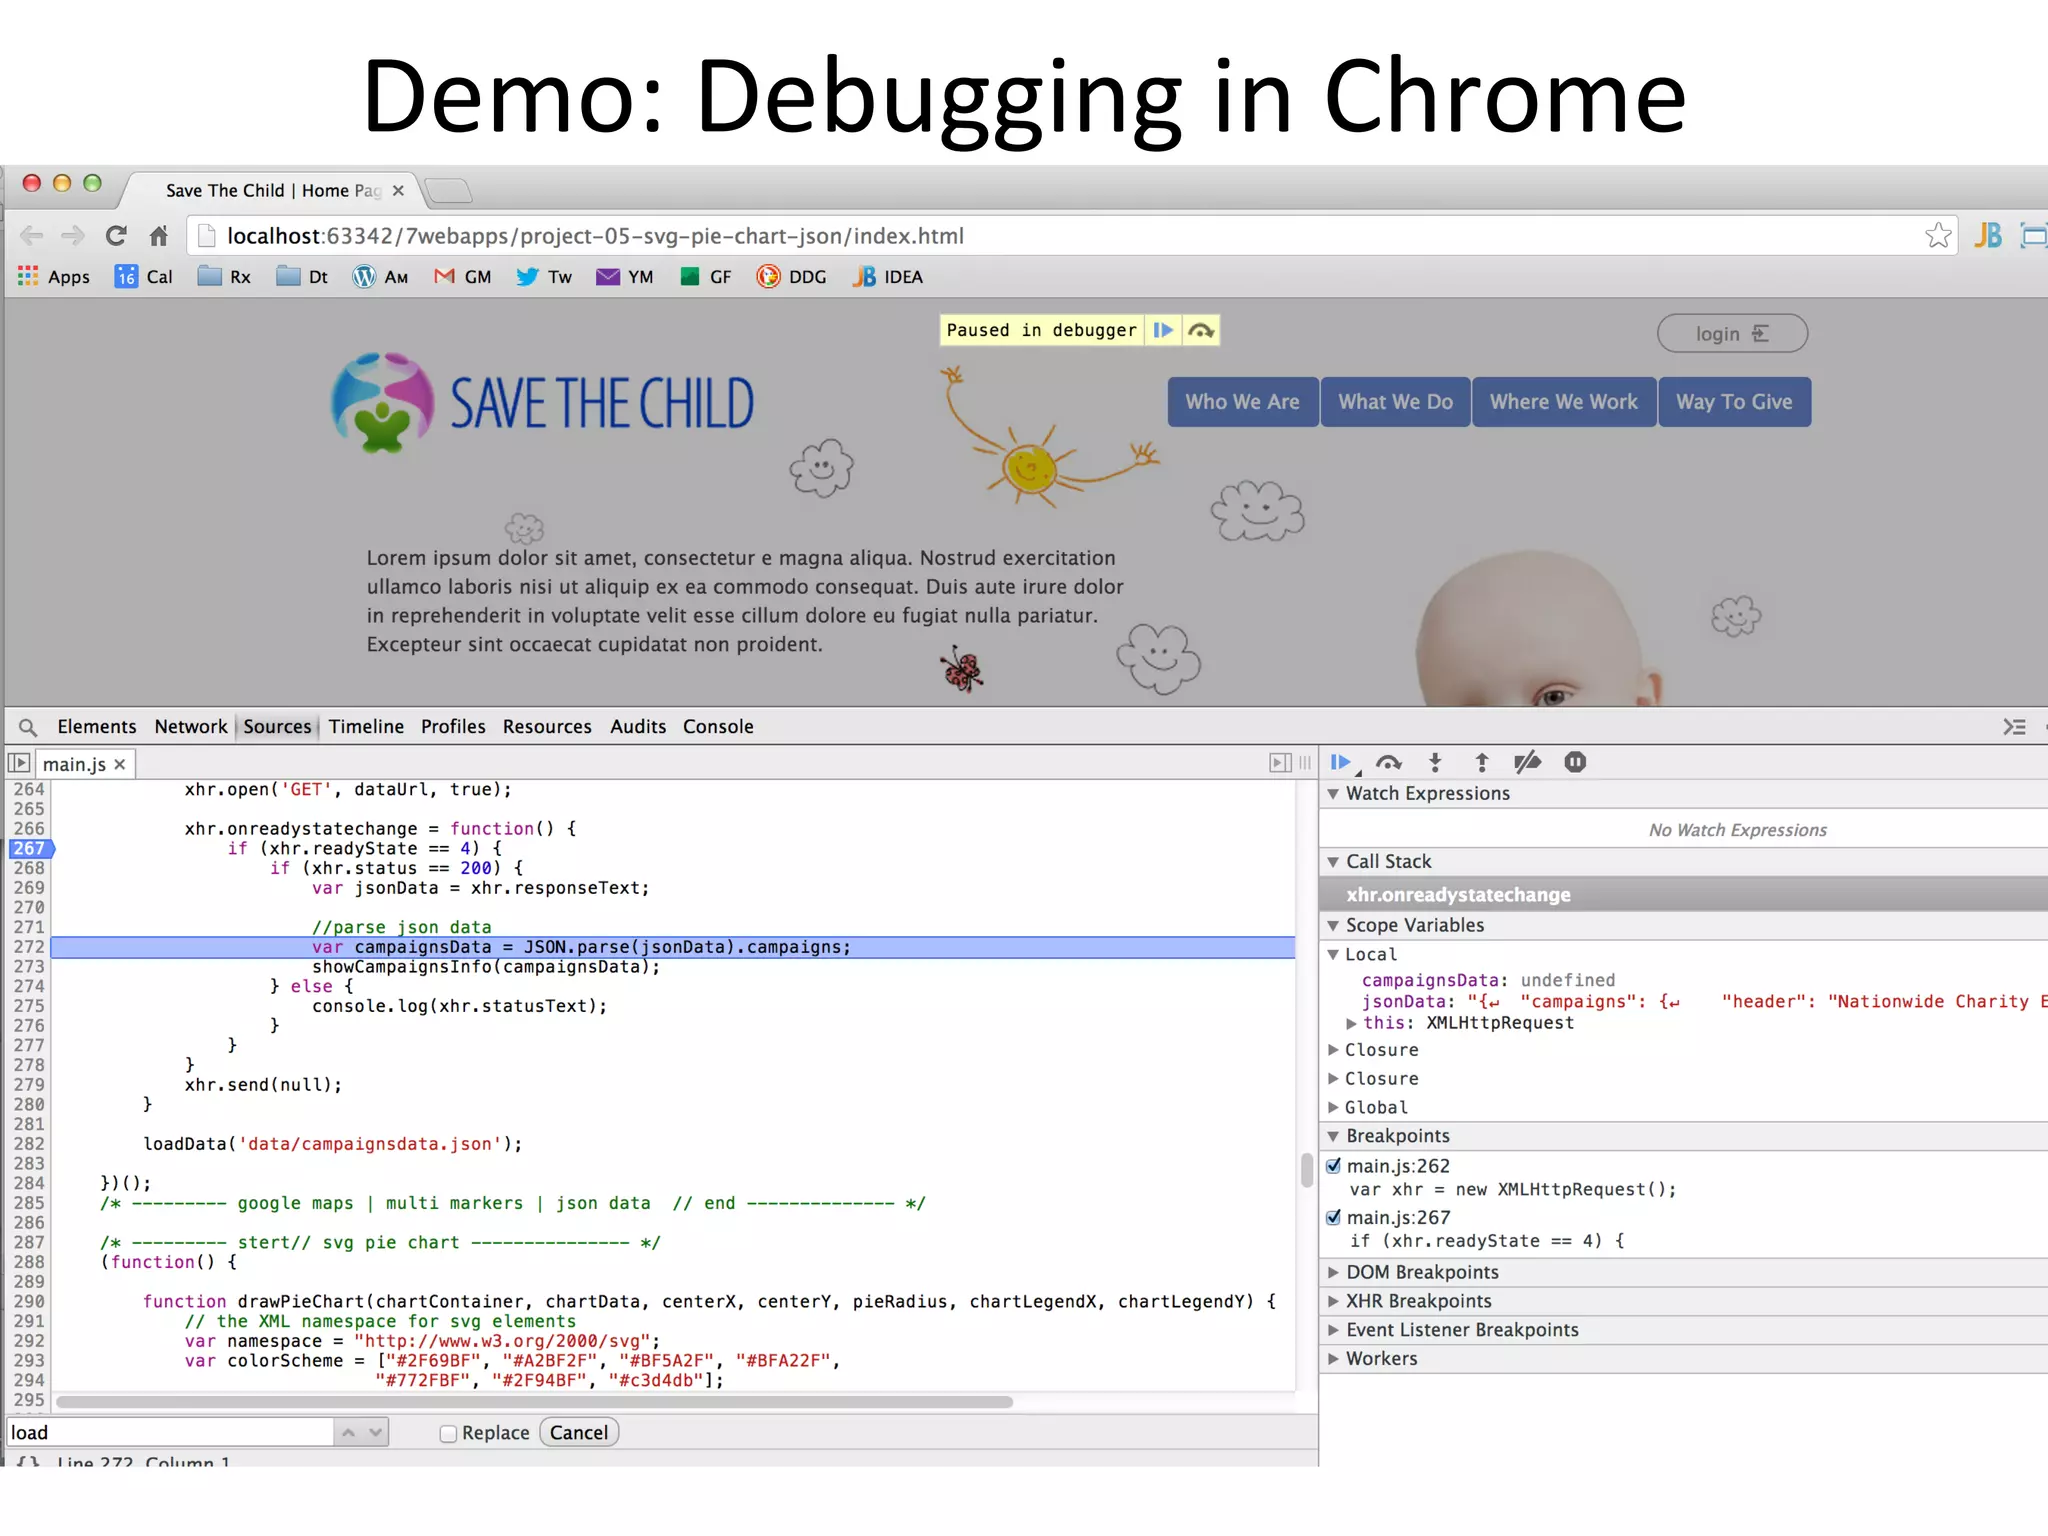This screenshot has width=2048, height=1536.
Task: Switch to the Network tab
Action: click(x=190, y=727)
